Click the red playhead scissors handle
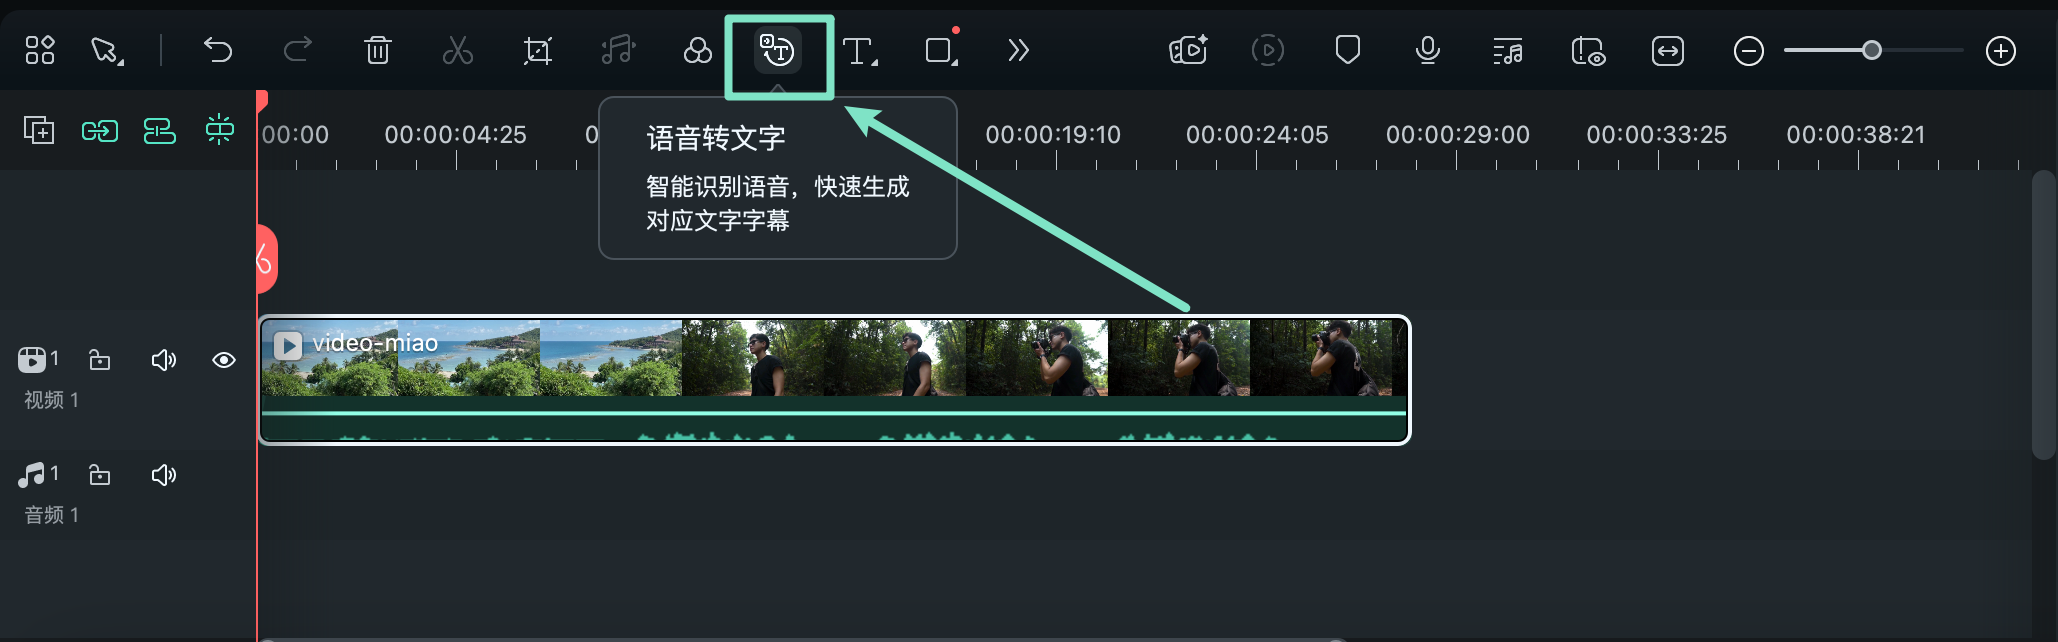The height and width of the screenshot is (642, 2058). point(266,259)
